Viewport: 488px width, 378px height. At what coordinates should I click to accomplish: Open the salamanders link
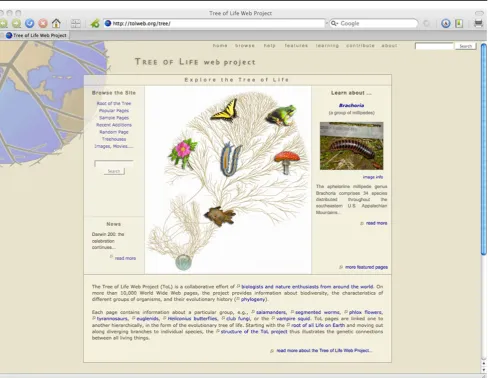271,312
